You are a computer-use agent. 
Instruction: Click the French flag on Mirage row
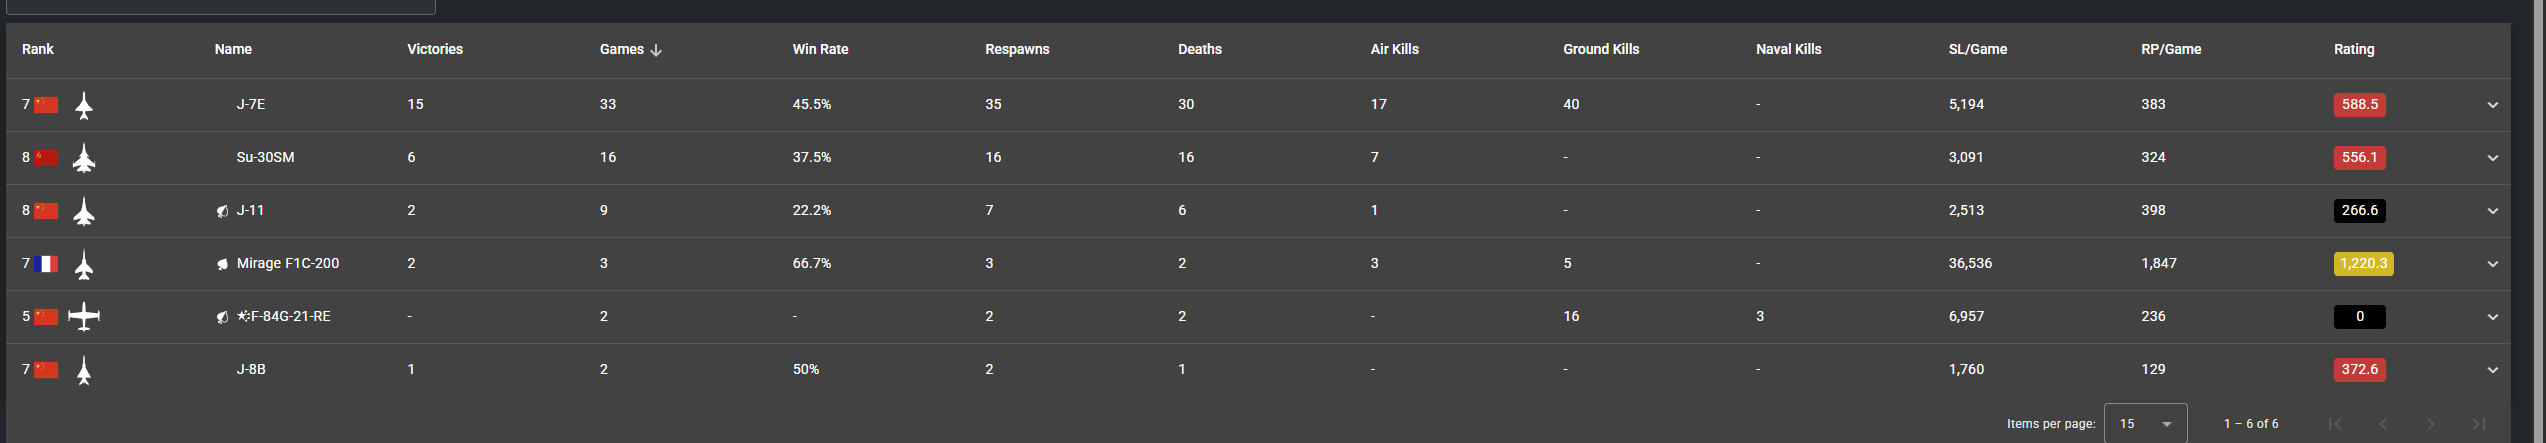click(x=46, y=264)
